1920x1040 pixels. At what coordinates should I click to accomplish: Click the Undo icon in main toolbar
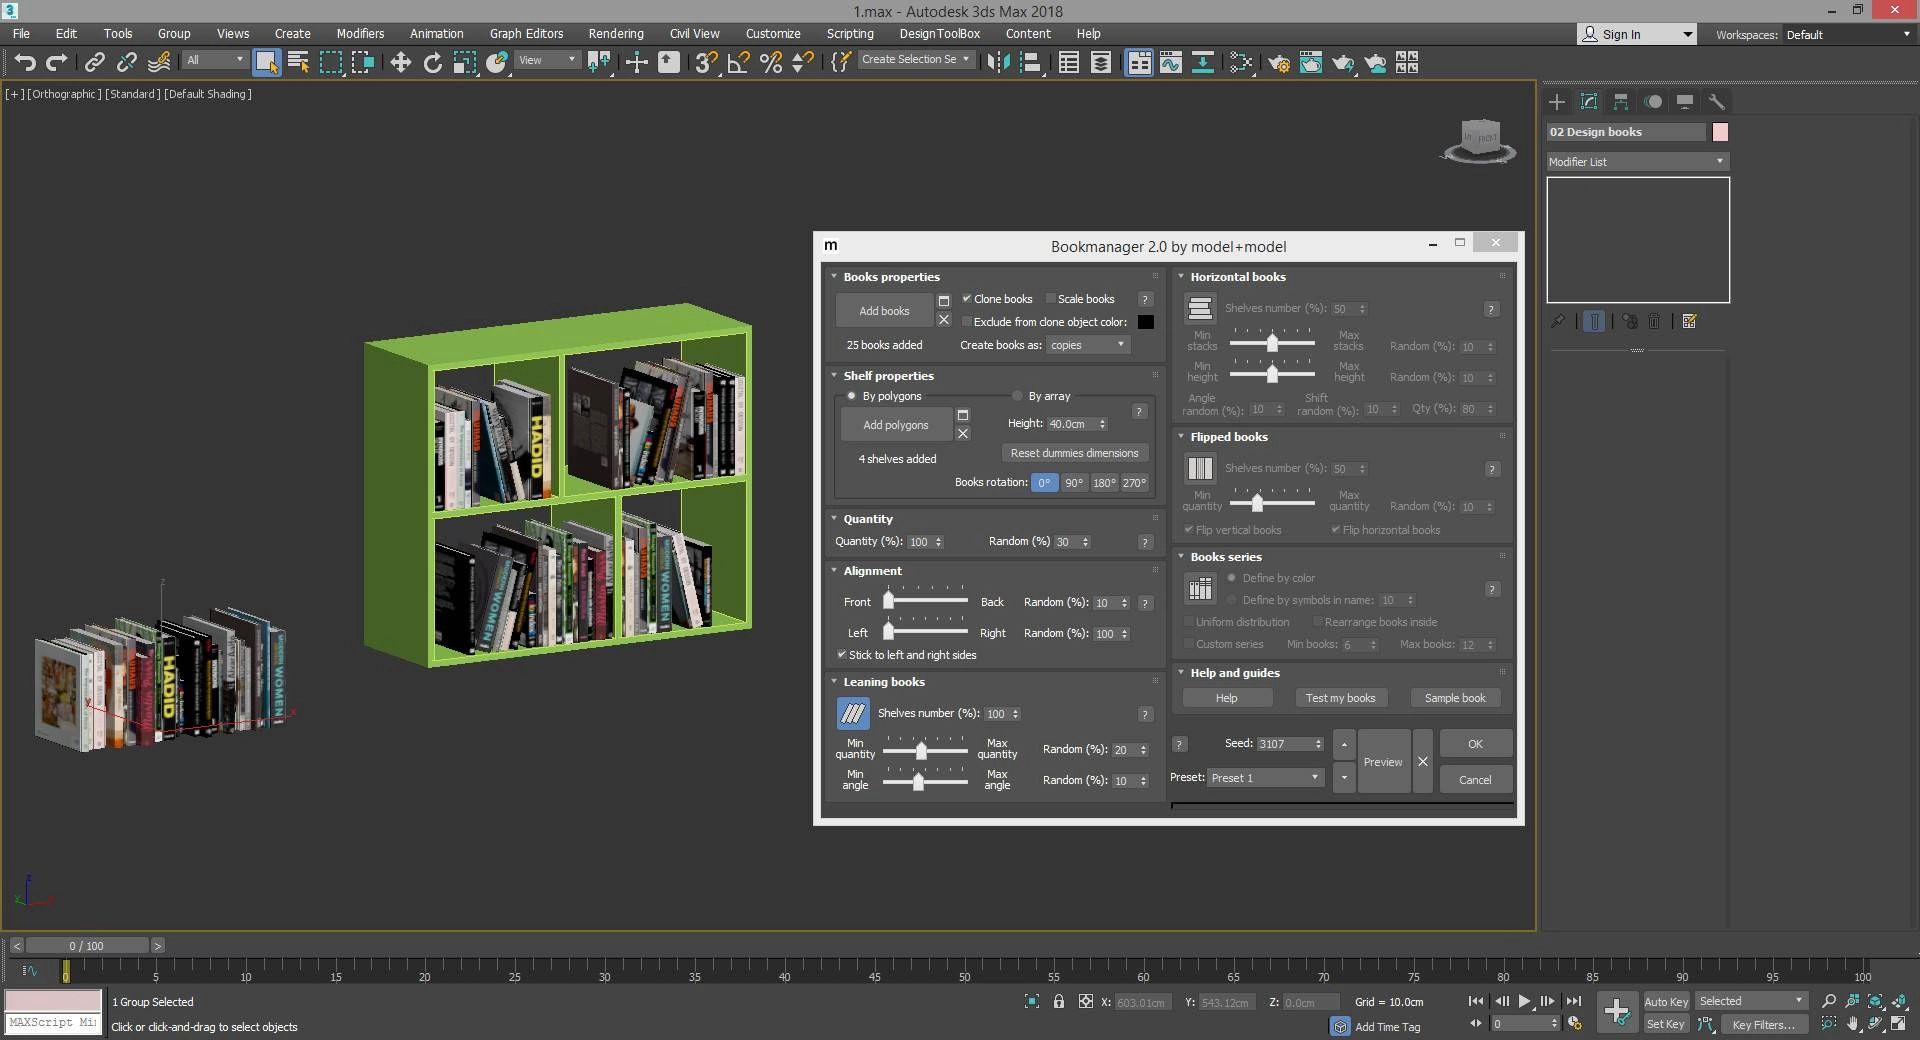click(x=25, y=63)
